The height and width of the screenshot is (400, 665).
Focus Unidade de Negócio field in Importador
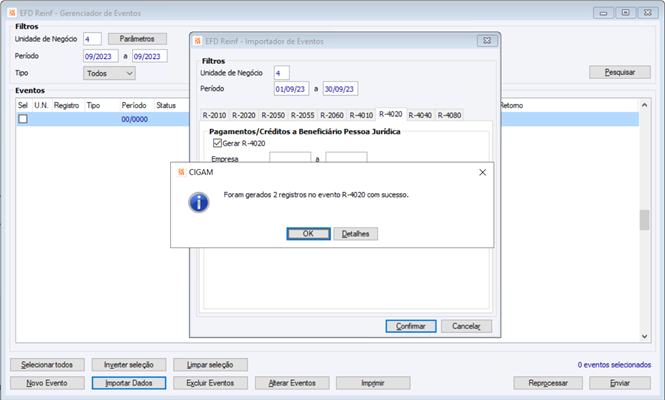pyautogui.click(x=282, y=73)
